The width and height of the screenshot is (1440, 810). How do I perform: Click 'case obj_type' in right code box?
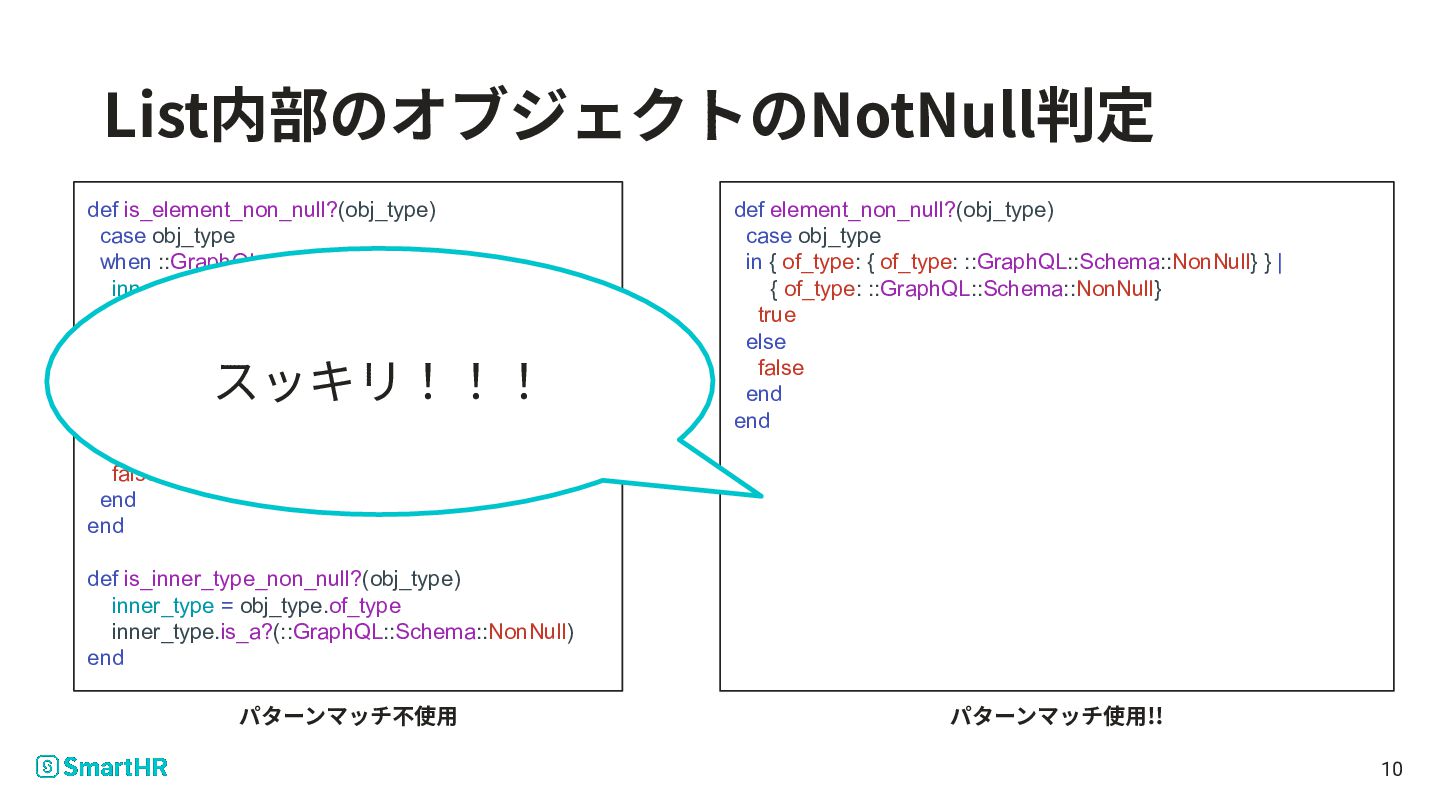814,236
